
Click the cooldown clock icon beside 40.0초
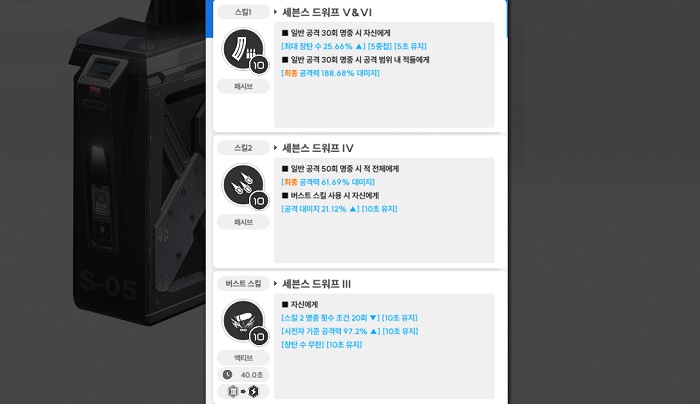pyautogui.click(x=228, y=375)
